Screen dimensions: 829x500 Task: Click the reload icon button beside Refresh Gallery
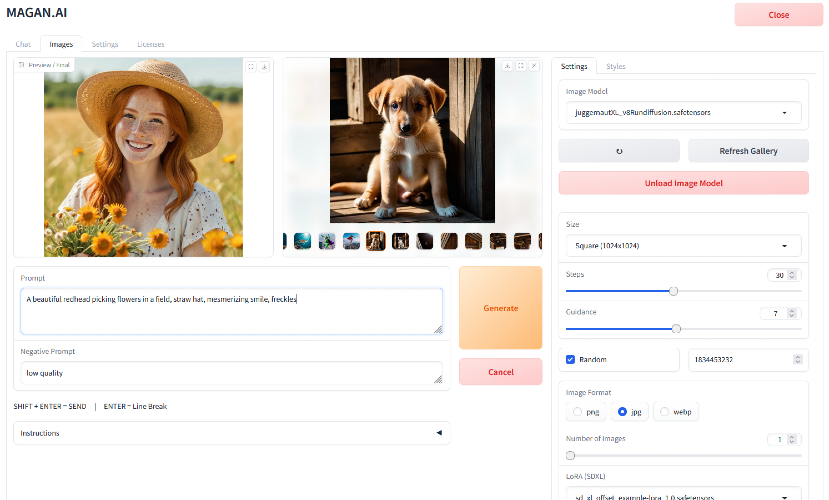(x=619, y=151)
